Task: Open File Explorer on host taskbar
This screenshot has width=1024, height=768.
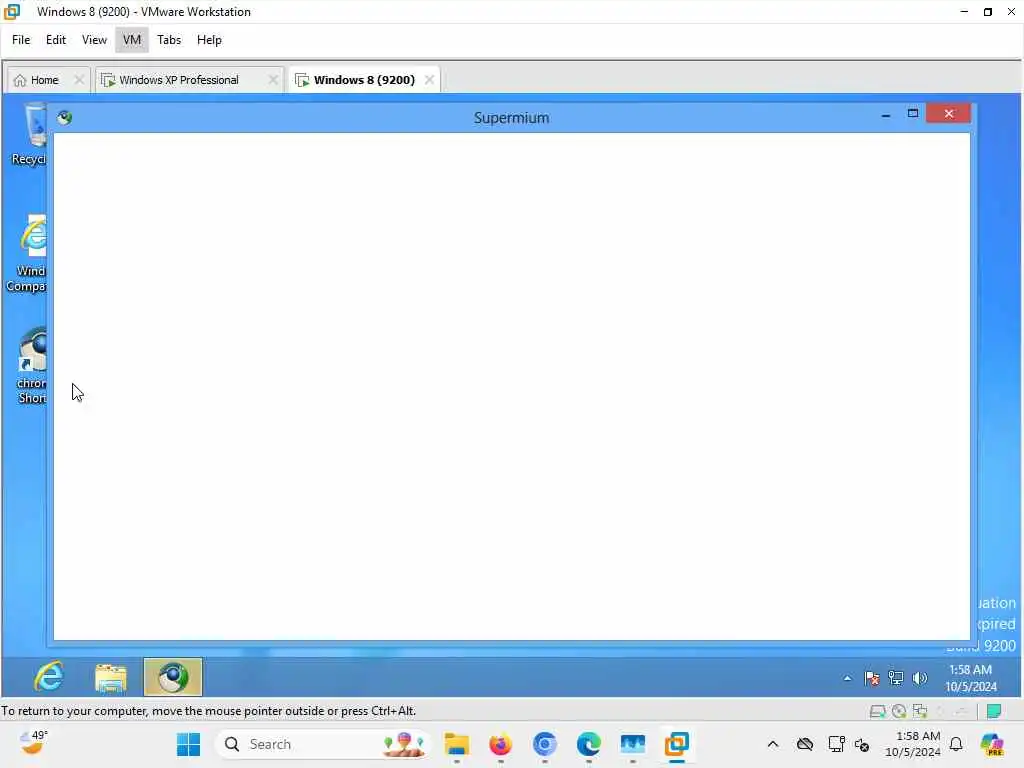Action: click(x=456, y=744)
